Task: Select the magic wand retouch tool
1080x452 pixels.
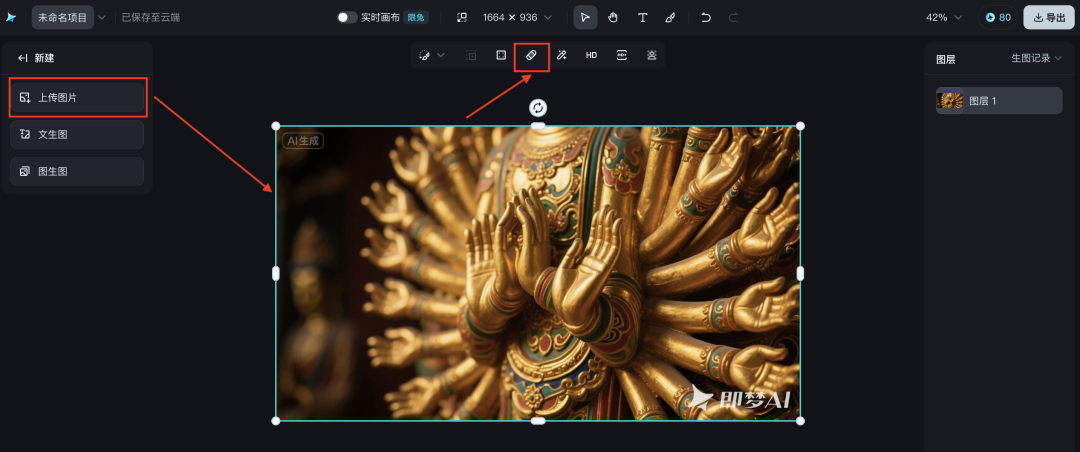Action: point(561,55)
